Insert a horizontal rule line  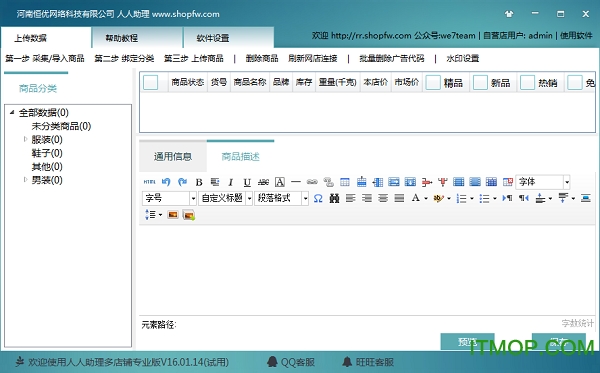[296, 182]
